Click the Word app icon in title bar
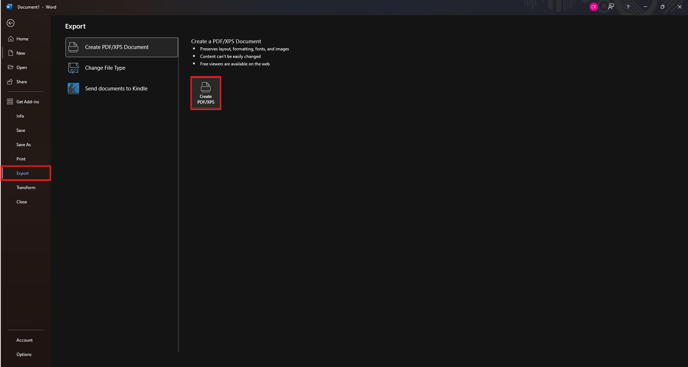The width and height of the screenshot is (688, 367). click(x=9, y=7)
